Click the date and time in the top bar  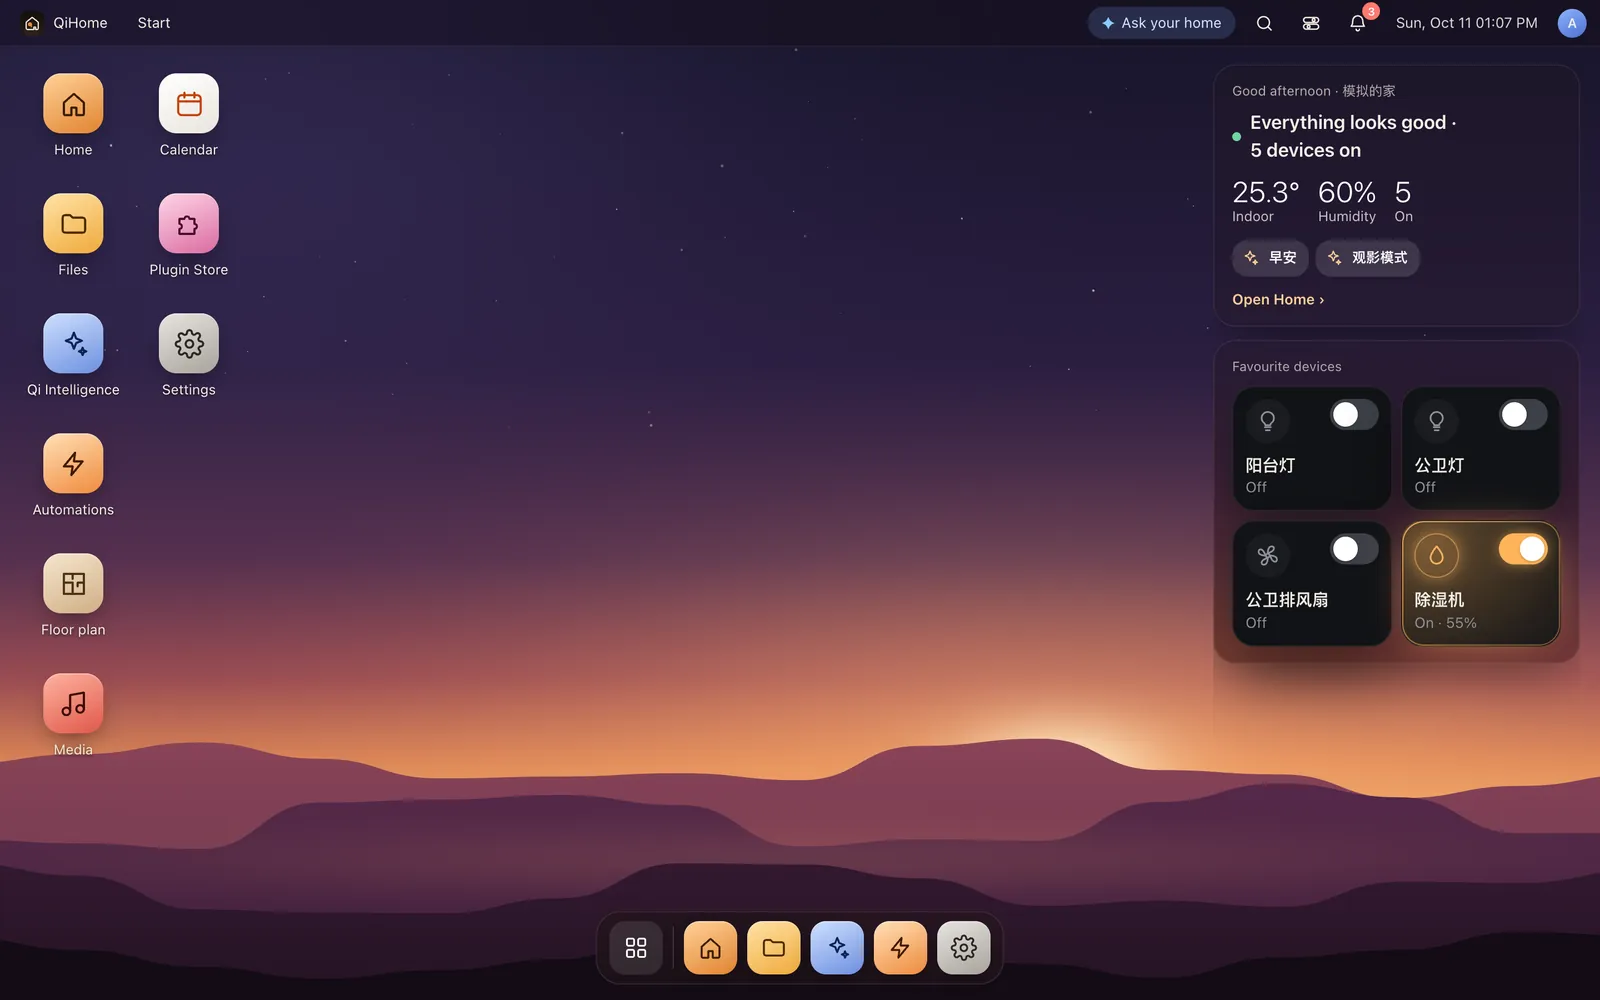(x=1467, y=23)
